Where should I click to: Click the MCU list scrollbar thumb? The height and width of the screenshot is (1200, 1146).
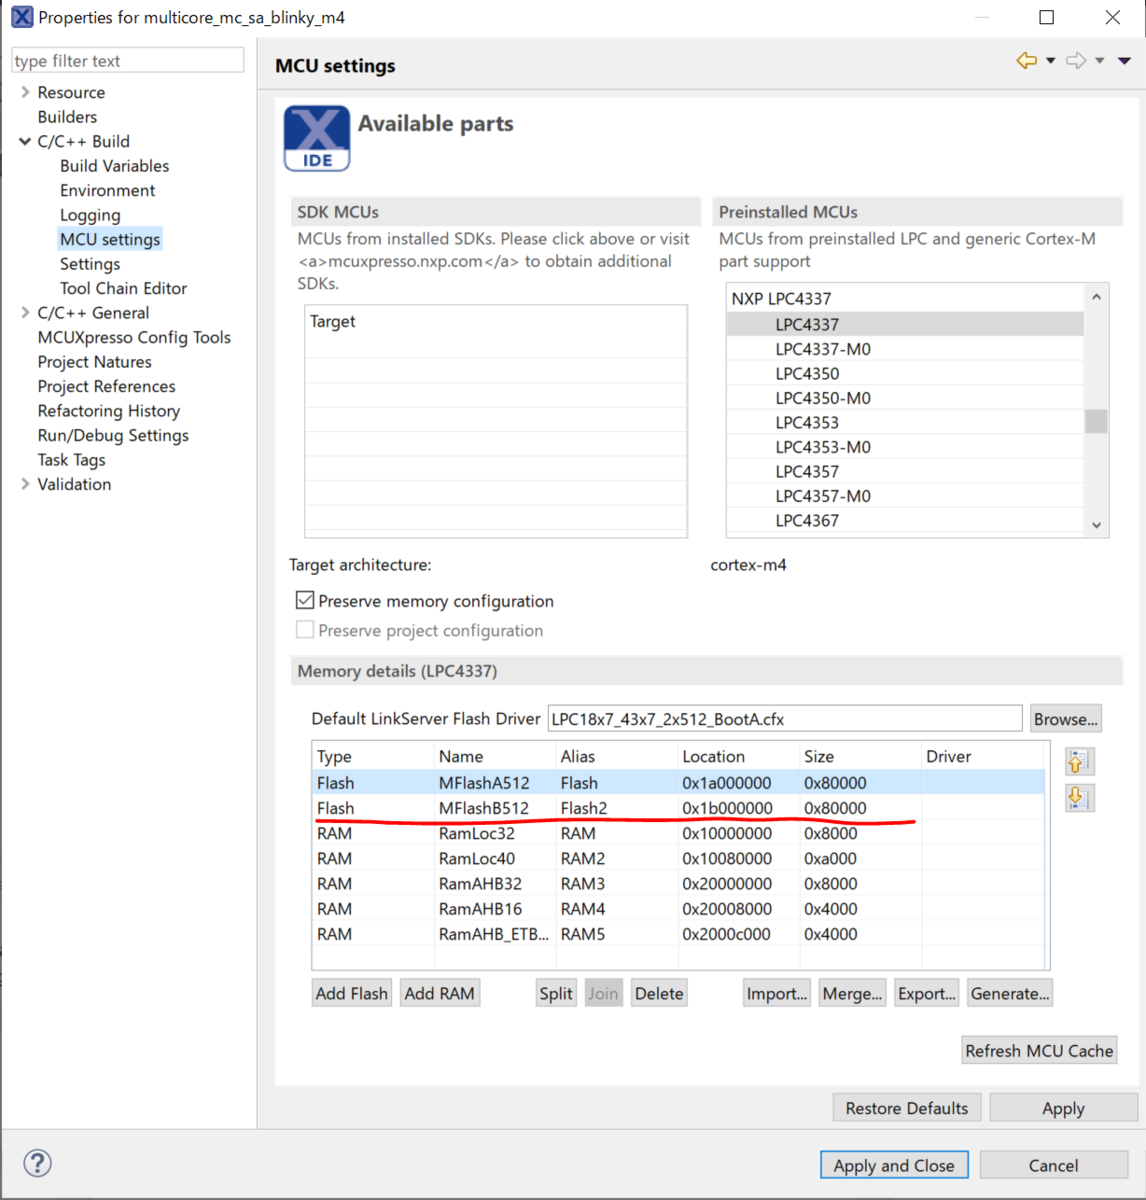[1097, 421]
